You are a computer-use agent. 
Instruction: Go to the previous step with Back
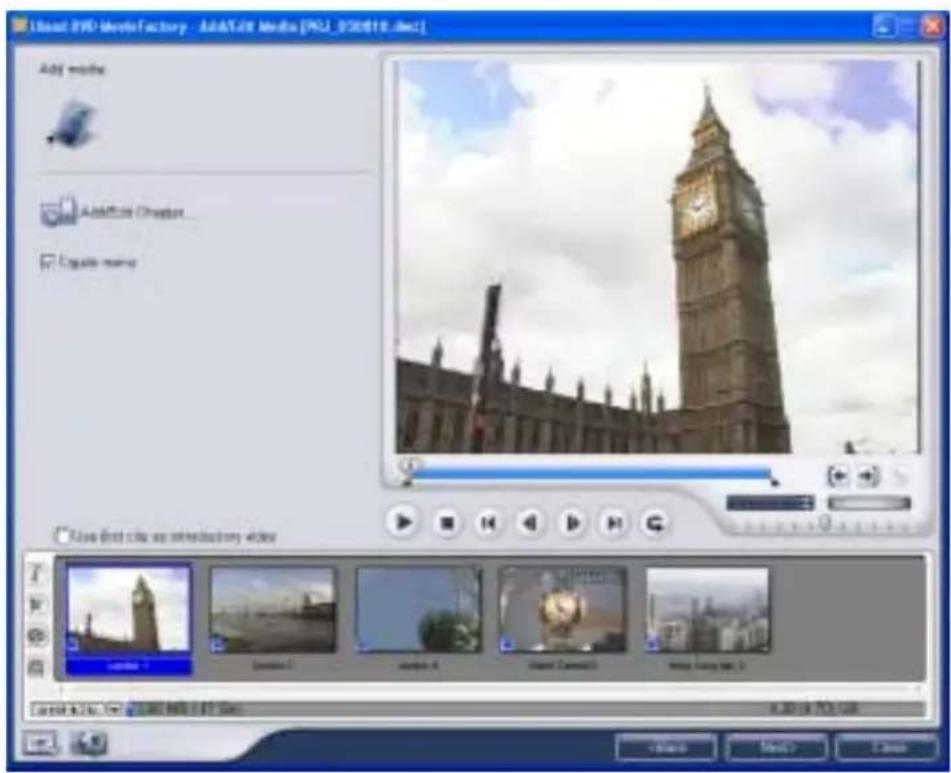(667, 748)
